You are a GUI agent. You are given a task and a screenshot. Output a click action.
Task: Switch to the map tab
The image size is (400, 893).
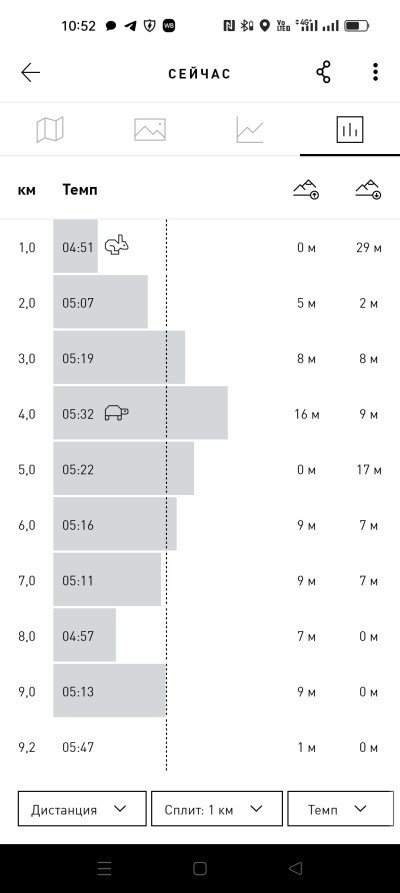click(x=50, y=129)
